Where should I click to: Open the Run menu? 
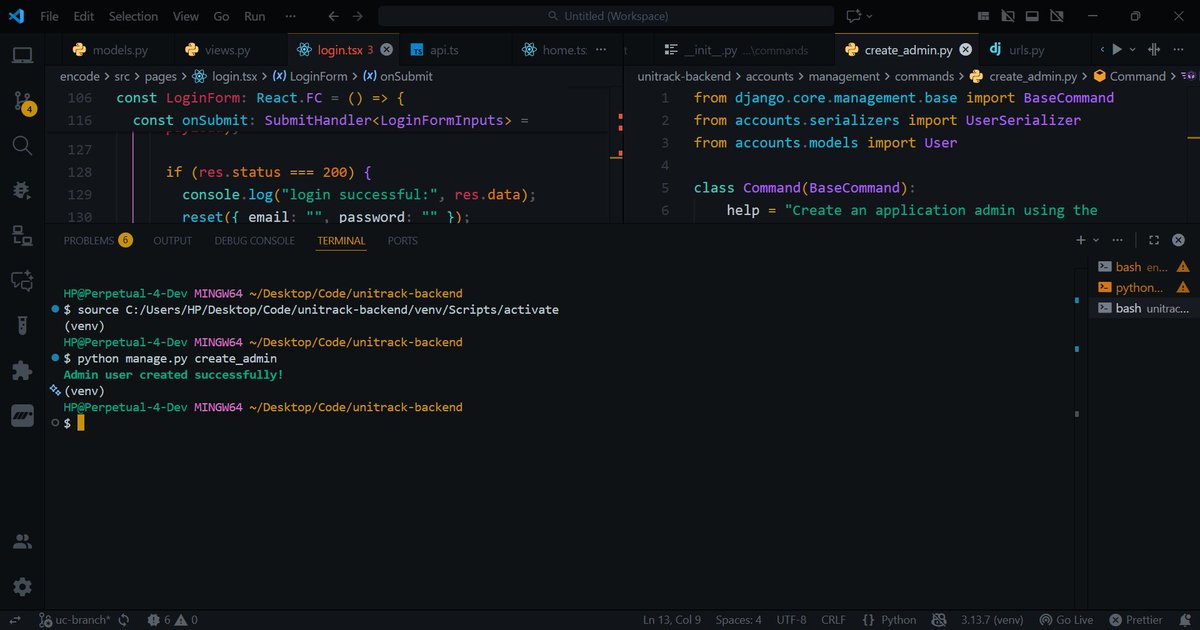pyautogui.click(x=255, y=16)
